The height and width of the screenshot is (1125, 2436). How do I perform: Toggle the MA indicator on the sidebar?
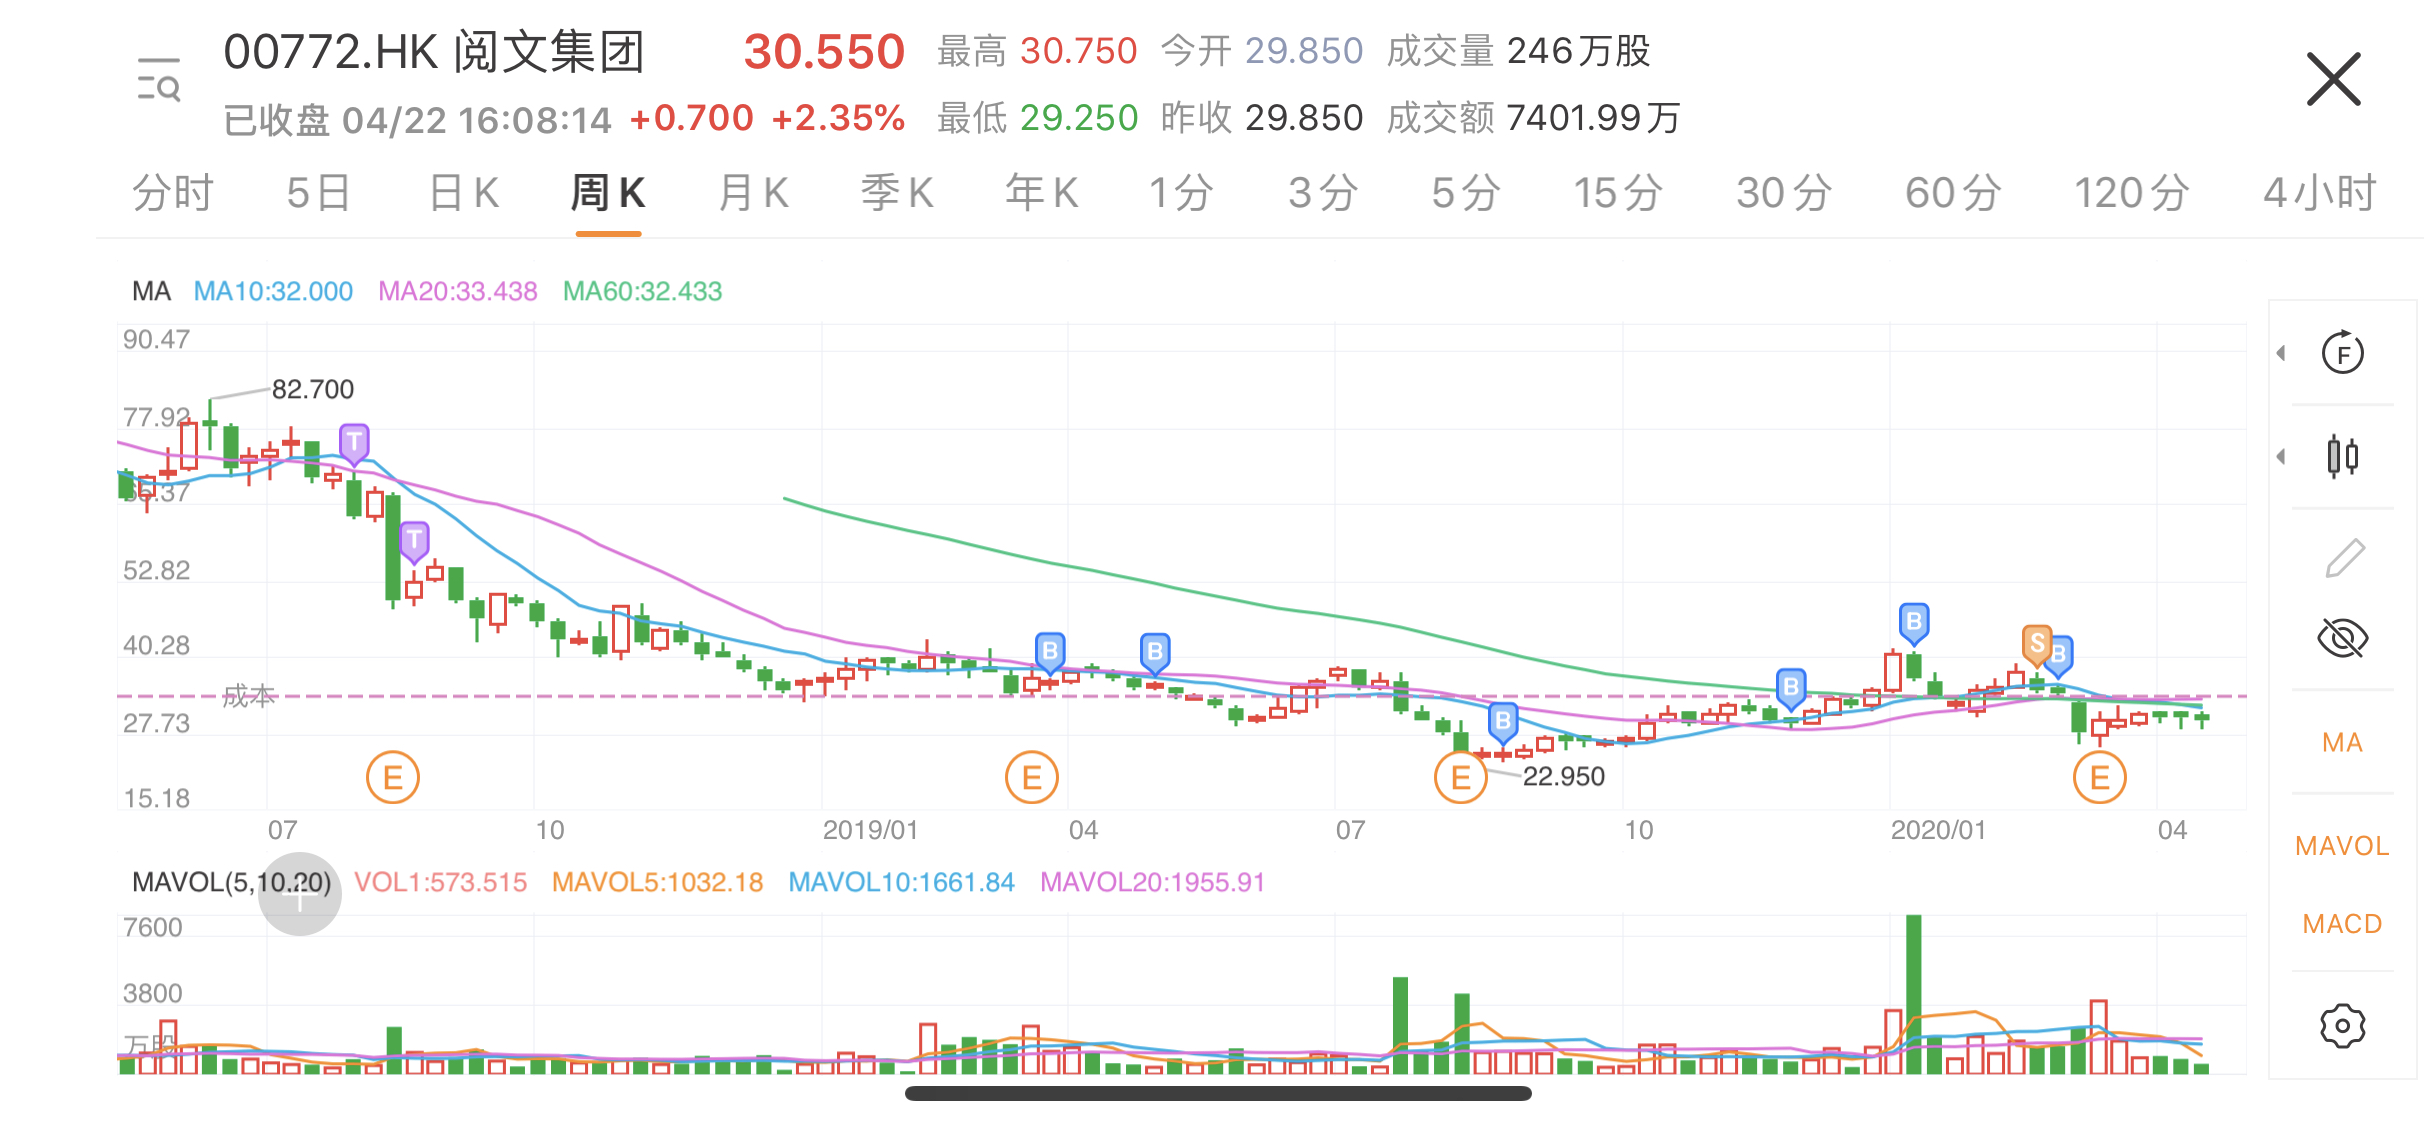point(2342,743)
